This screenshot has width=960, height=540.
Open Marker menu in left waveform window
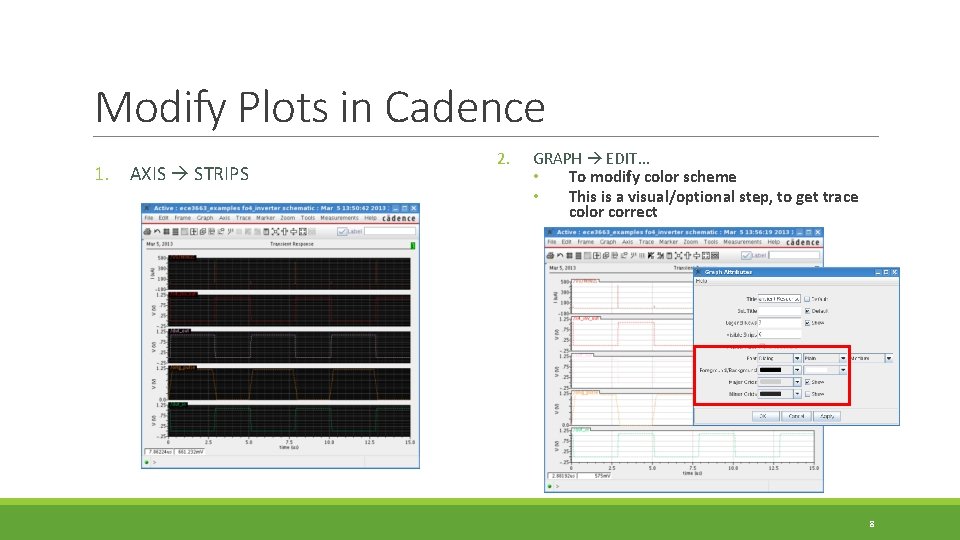click(x=265, y=218)
